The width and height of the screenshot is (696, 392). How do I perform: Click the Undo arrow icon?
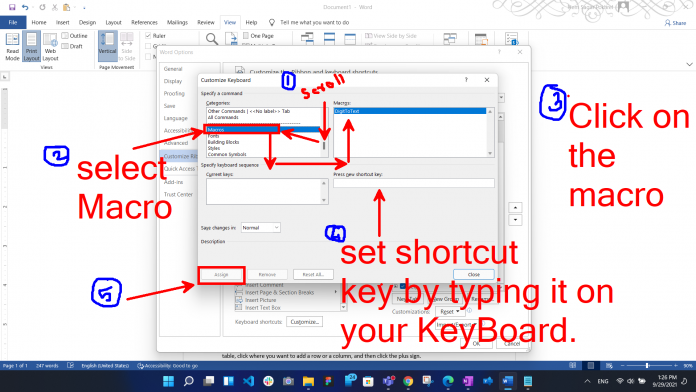click(25, 7)
